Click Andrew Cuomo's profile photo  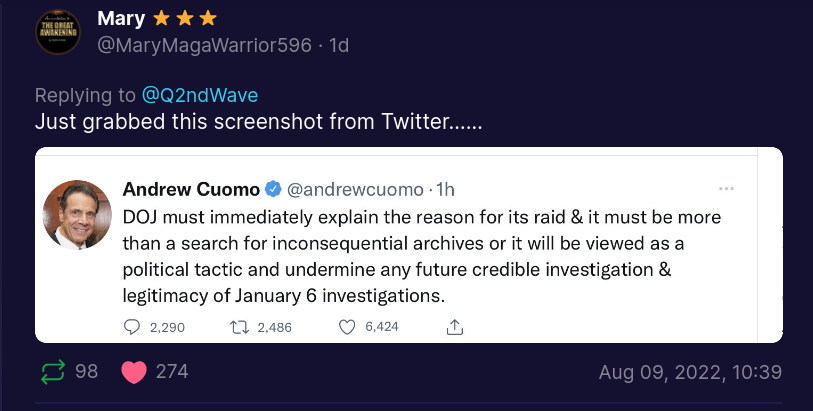coord(77,215)
